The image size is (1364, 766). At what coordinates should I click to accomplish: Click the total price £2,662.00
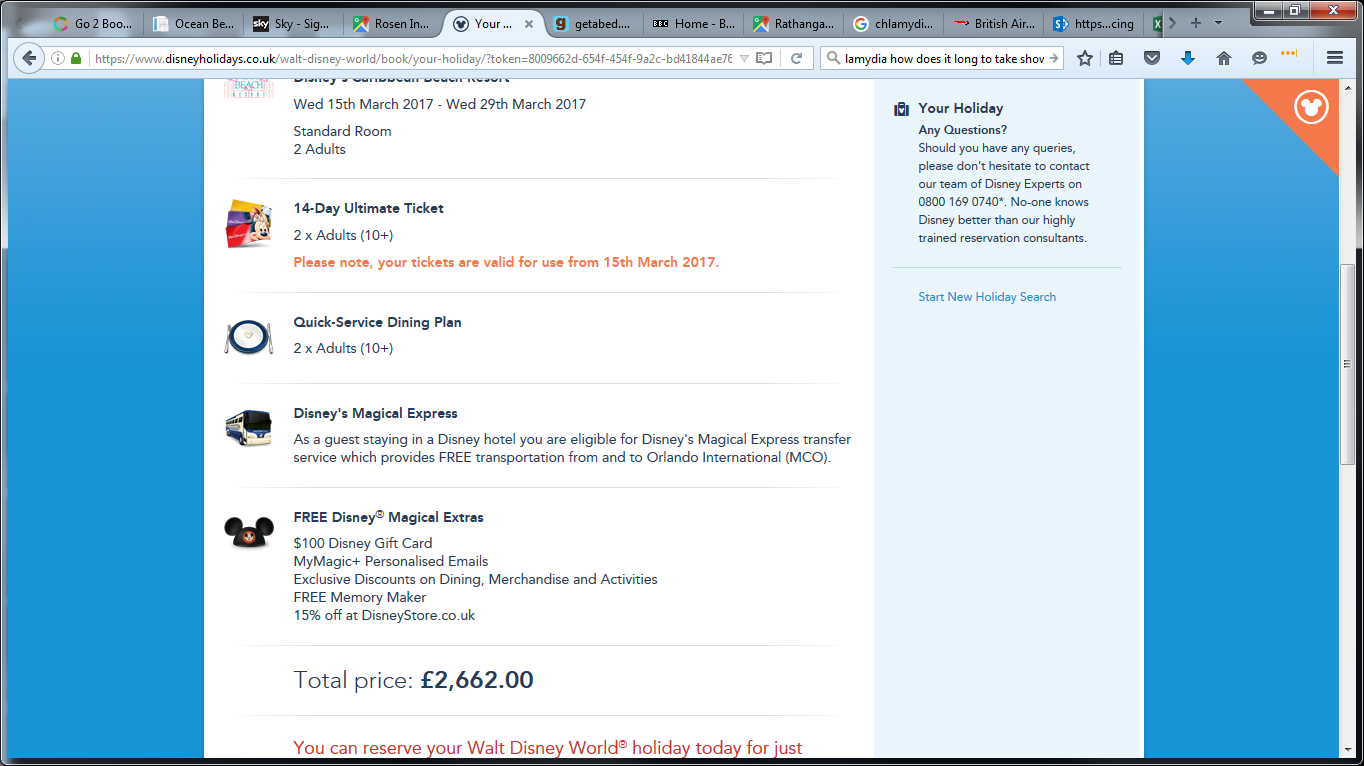(x=477, y=680)
